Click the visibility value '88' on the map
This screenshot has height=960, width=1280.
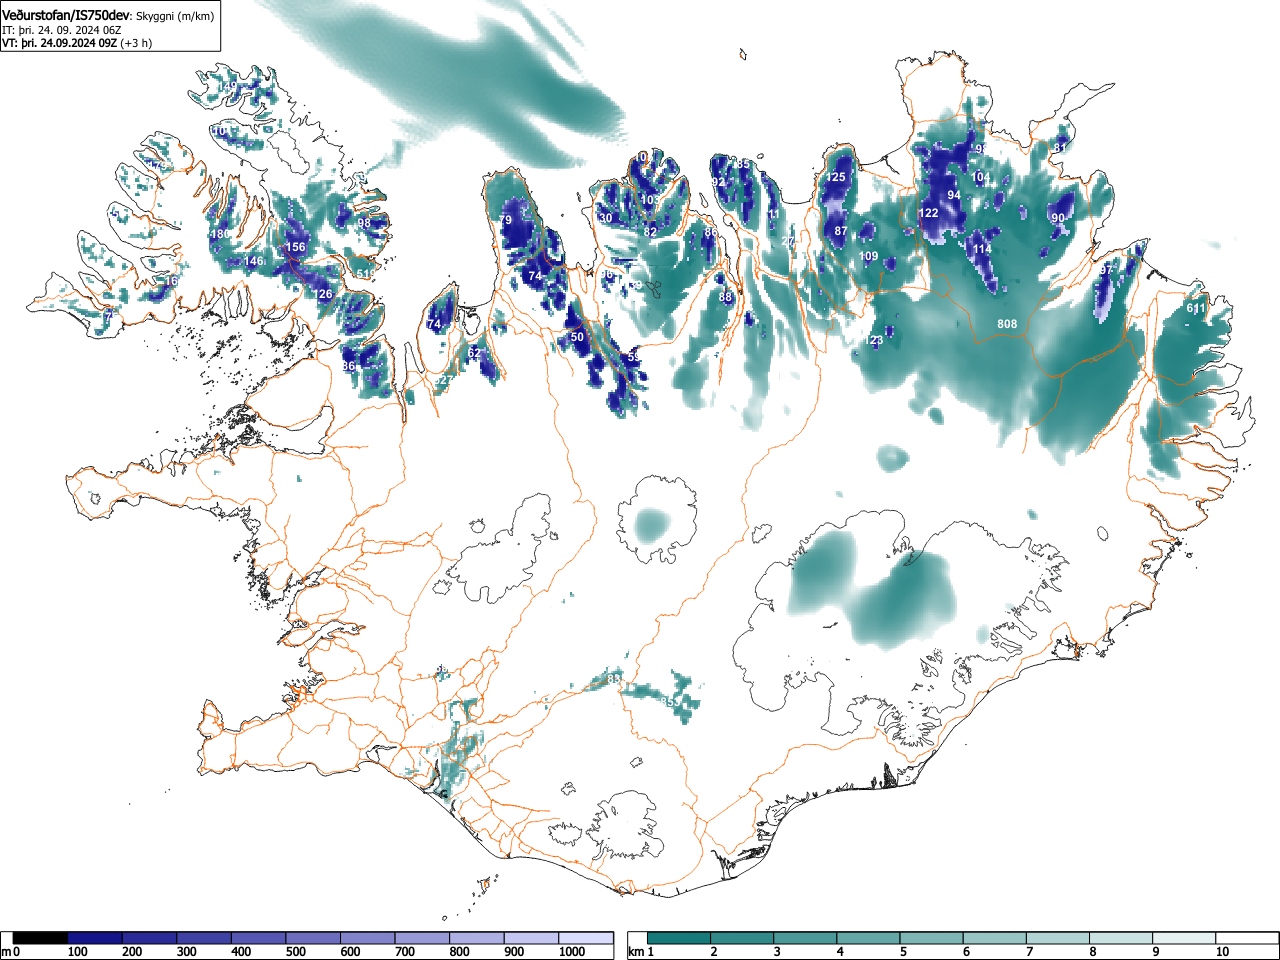click(726, 297)
